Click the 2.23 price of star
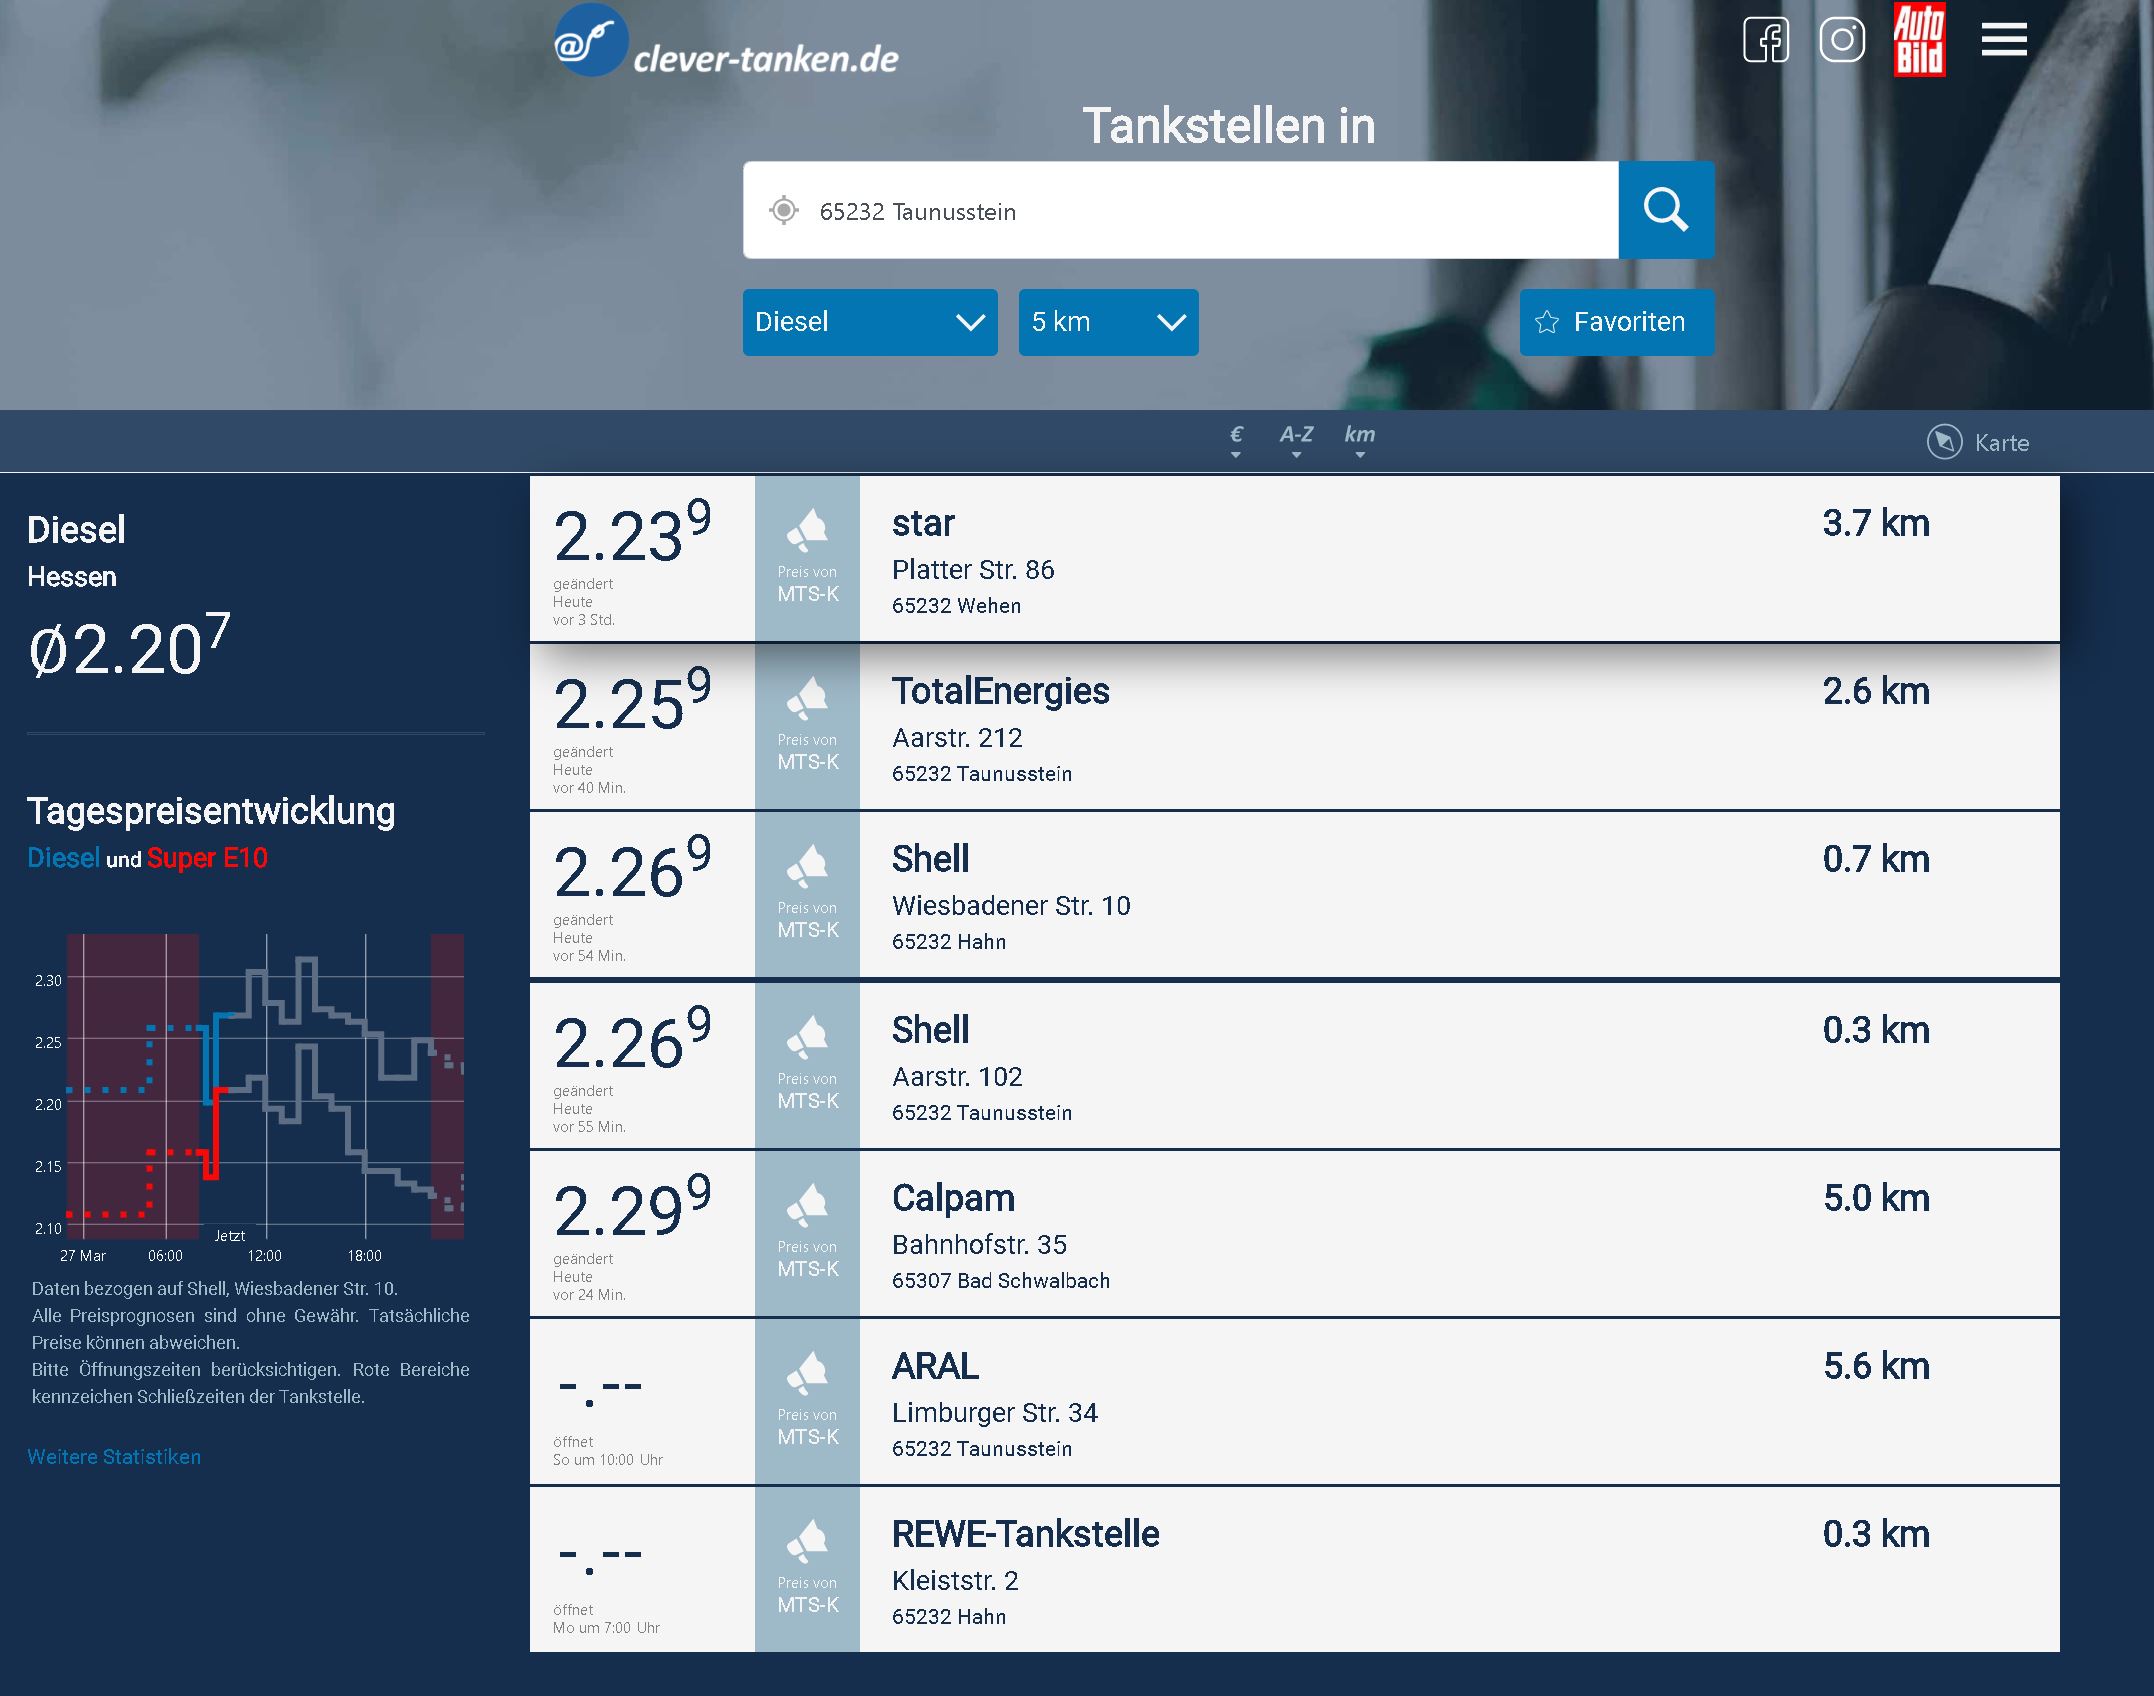This screenshot has width=2154, height=1696. (x=632, y=530)
